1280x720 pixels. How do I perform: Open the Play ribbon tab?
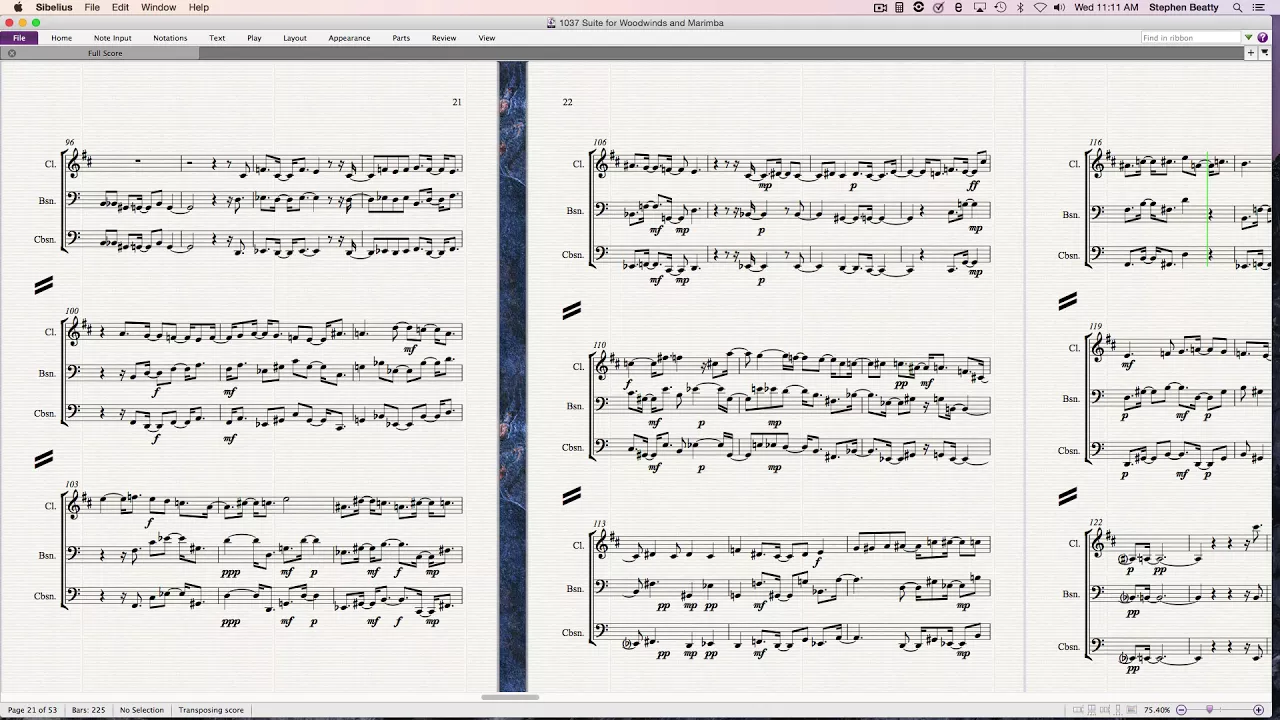point(254,38)
